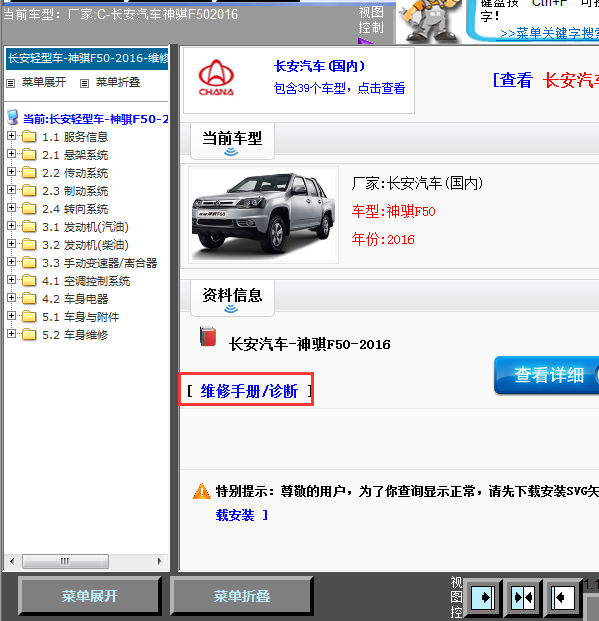The image size is (599, 621).
Task: Expand the 2.2 传动系统 tree node
Action: point(11,171)
